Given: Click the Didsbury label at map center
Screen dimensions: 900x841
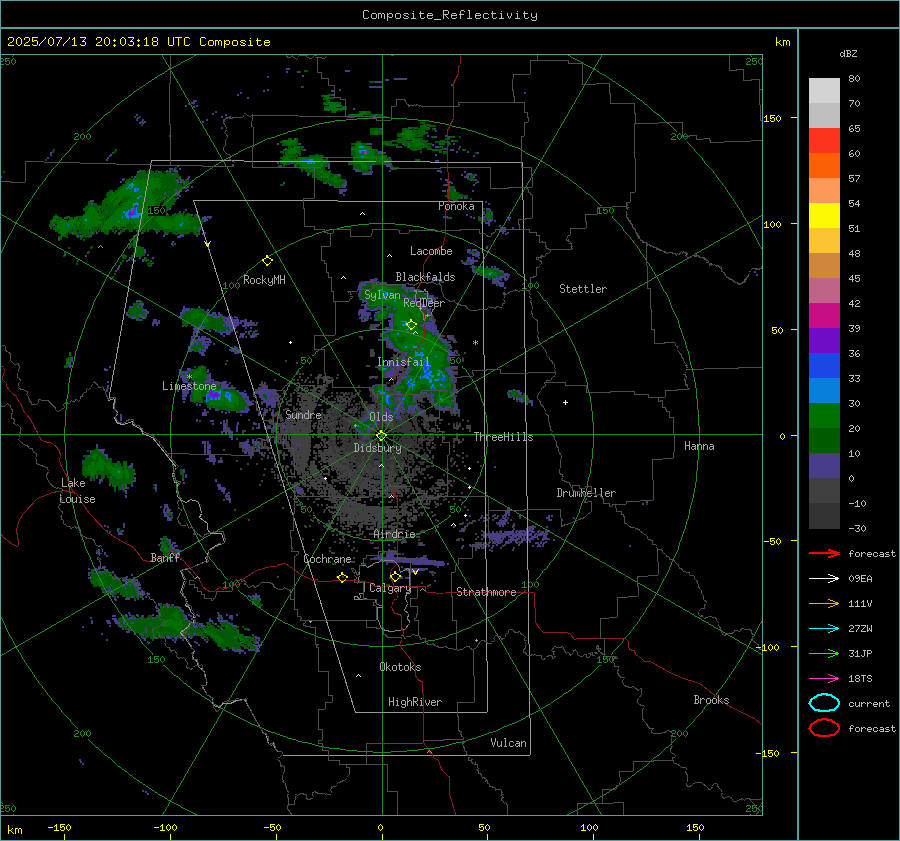Looking at the screenshot, I should click(377, 448).
